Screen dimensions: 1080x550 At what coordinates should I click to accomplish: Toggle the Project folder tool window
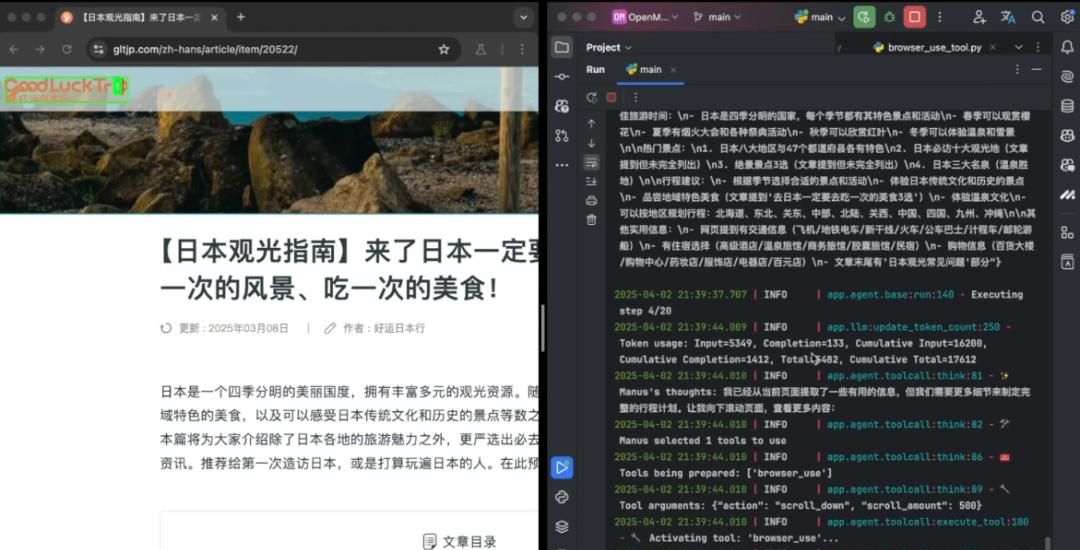[562, 47]
